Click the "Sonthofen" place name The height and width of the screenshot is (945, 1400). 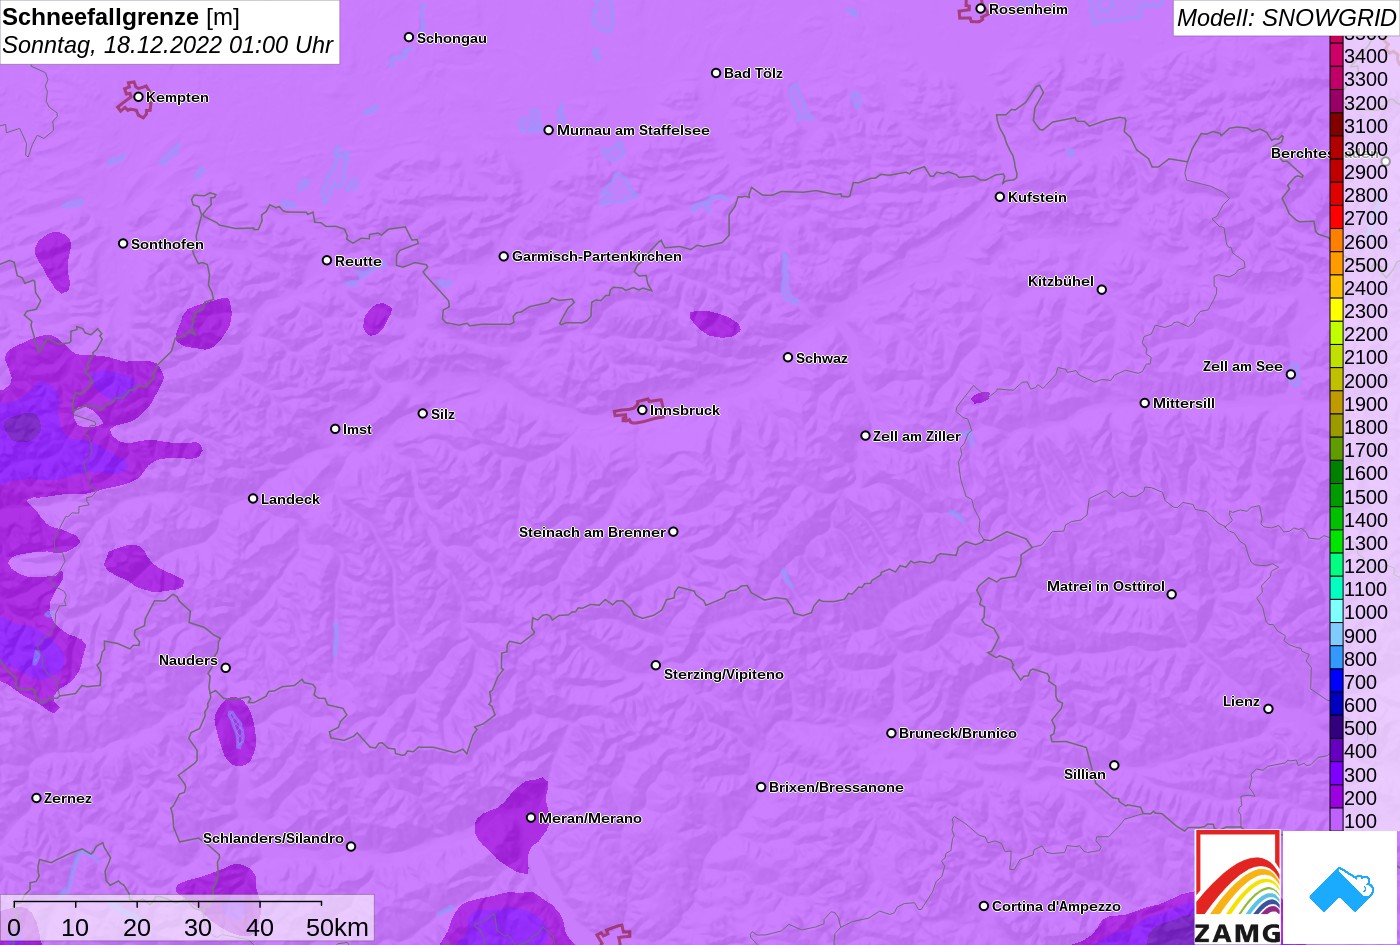(x=167, y=244)
